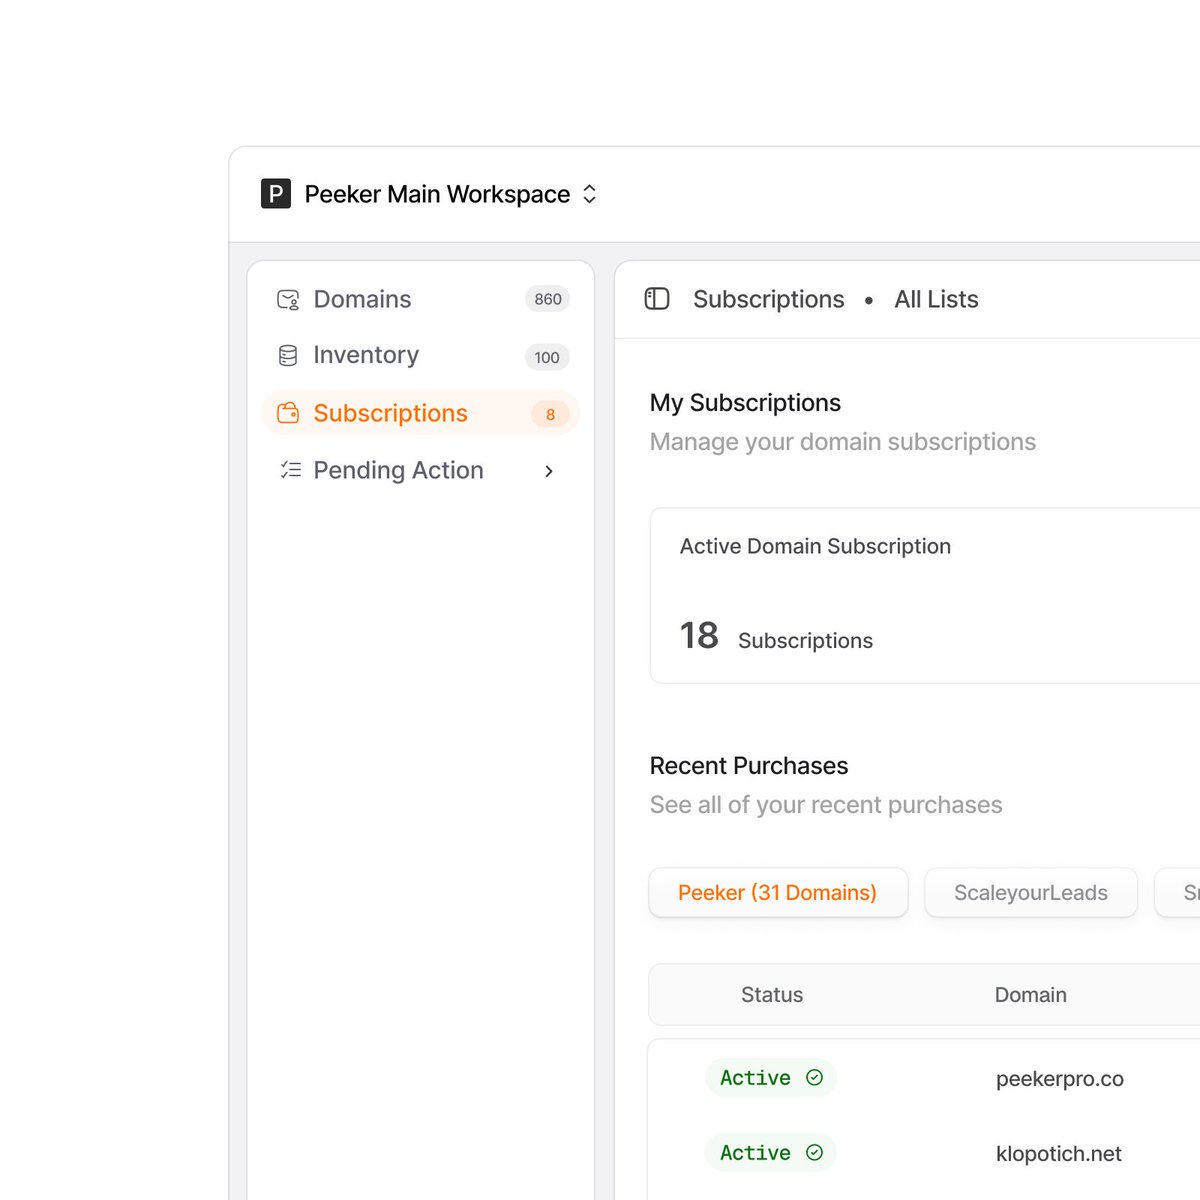Click the Status column header
Viewport: 1200px width, 1200px height.
[x=772, y=994]
